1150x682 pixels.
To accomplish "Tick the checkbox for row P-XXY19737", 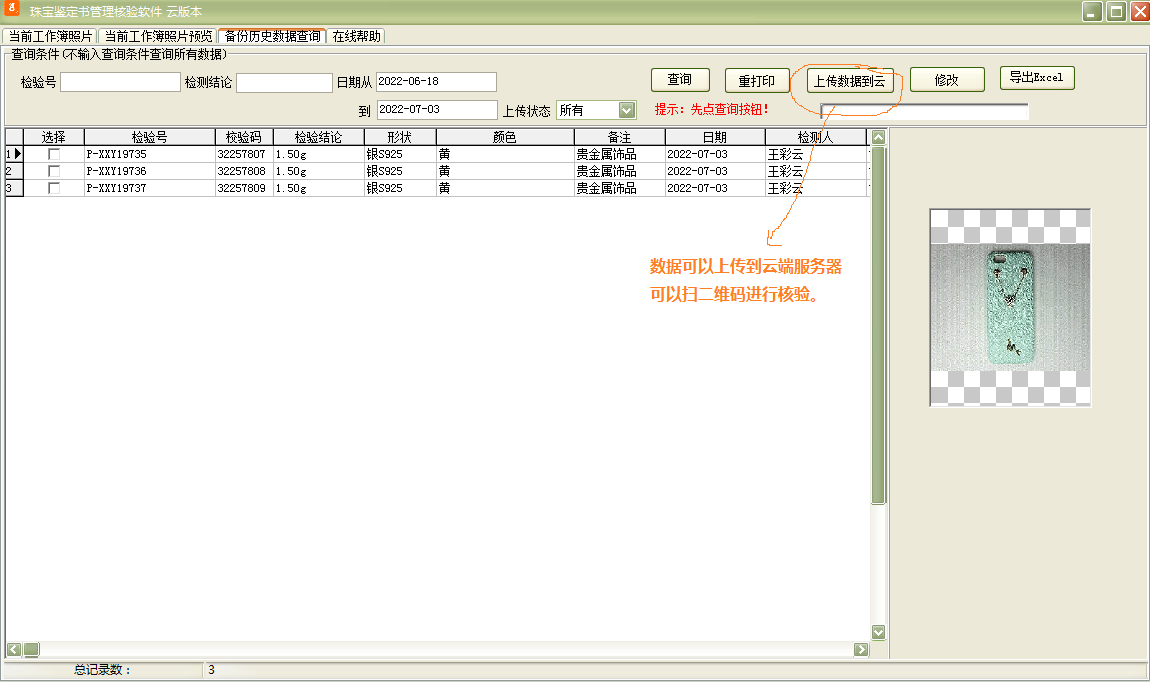I will [x=54, y=188].
